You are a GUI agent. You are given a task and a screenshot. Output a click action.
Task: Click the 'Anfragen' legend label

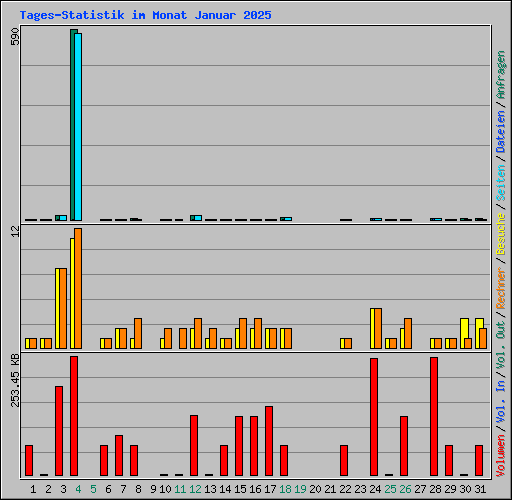point(500,75)
